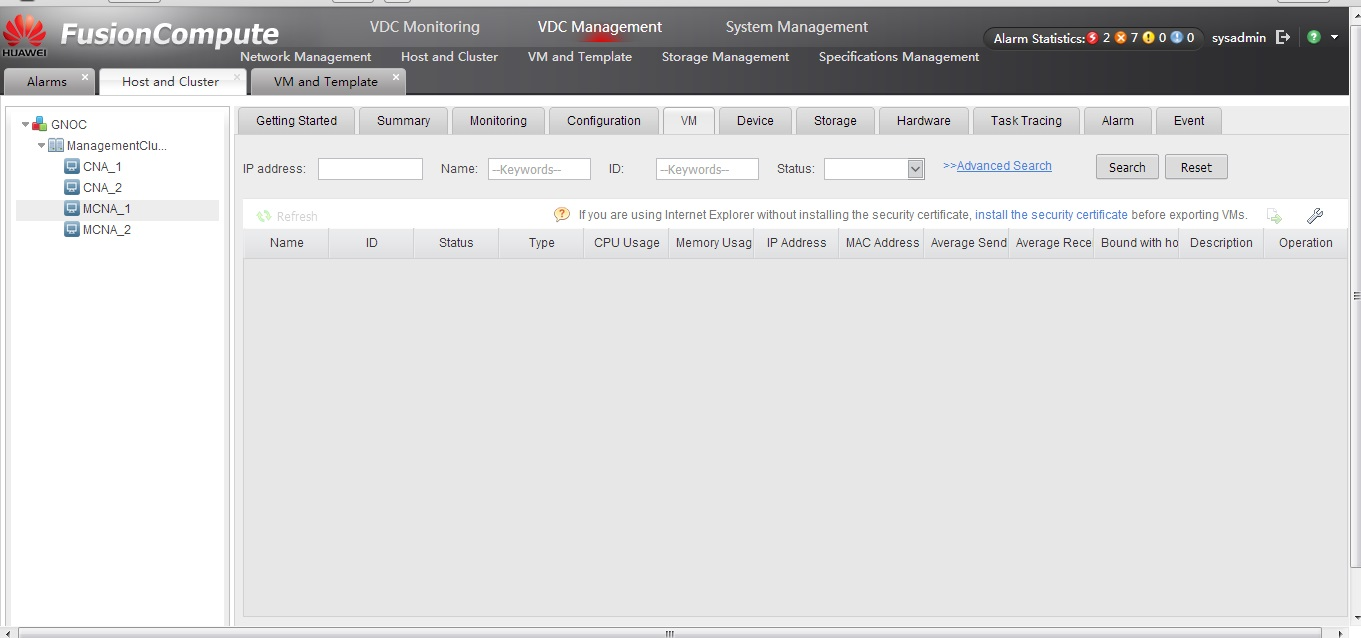Click the wrench column settings icon

[1315, 216]
